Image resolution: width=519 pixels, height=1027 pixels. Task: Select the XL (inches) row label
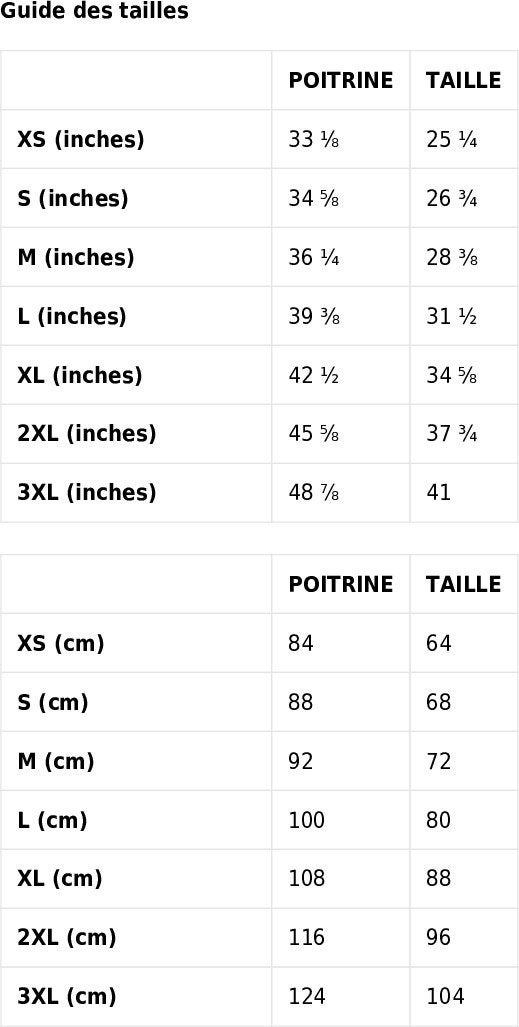click(79, 375)
